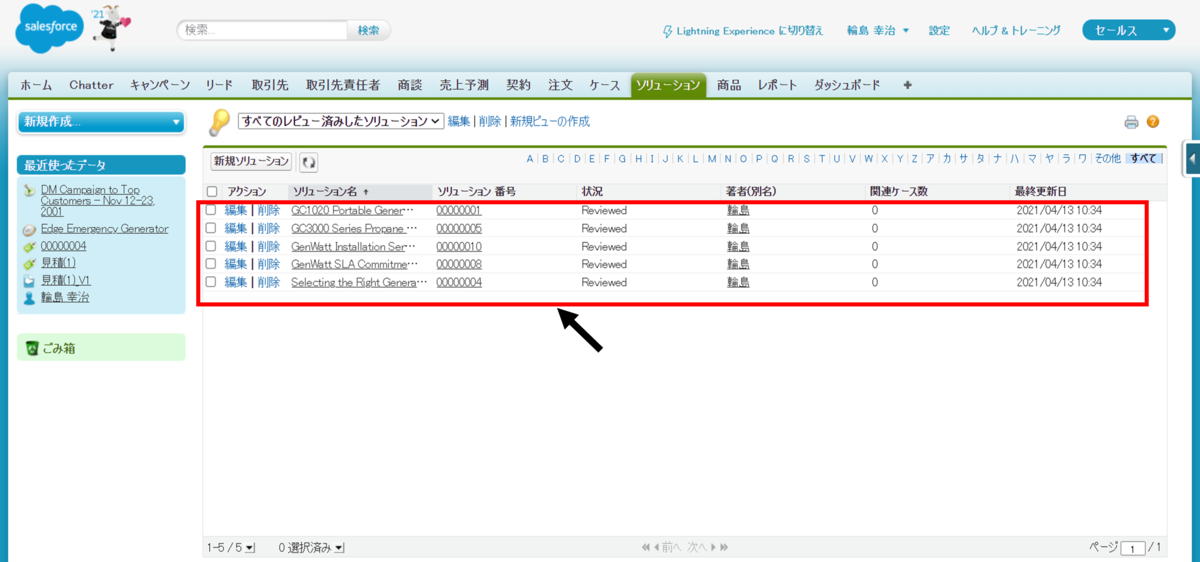
Task: Open the 1-5/5 records-per-page dropdown
Action: [231, 548]
